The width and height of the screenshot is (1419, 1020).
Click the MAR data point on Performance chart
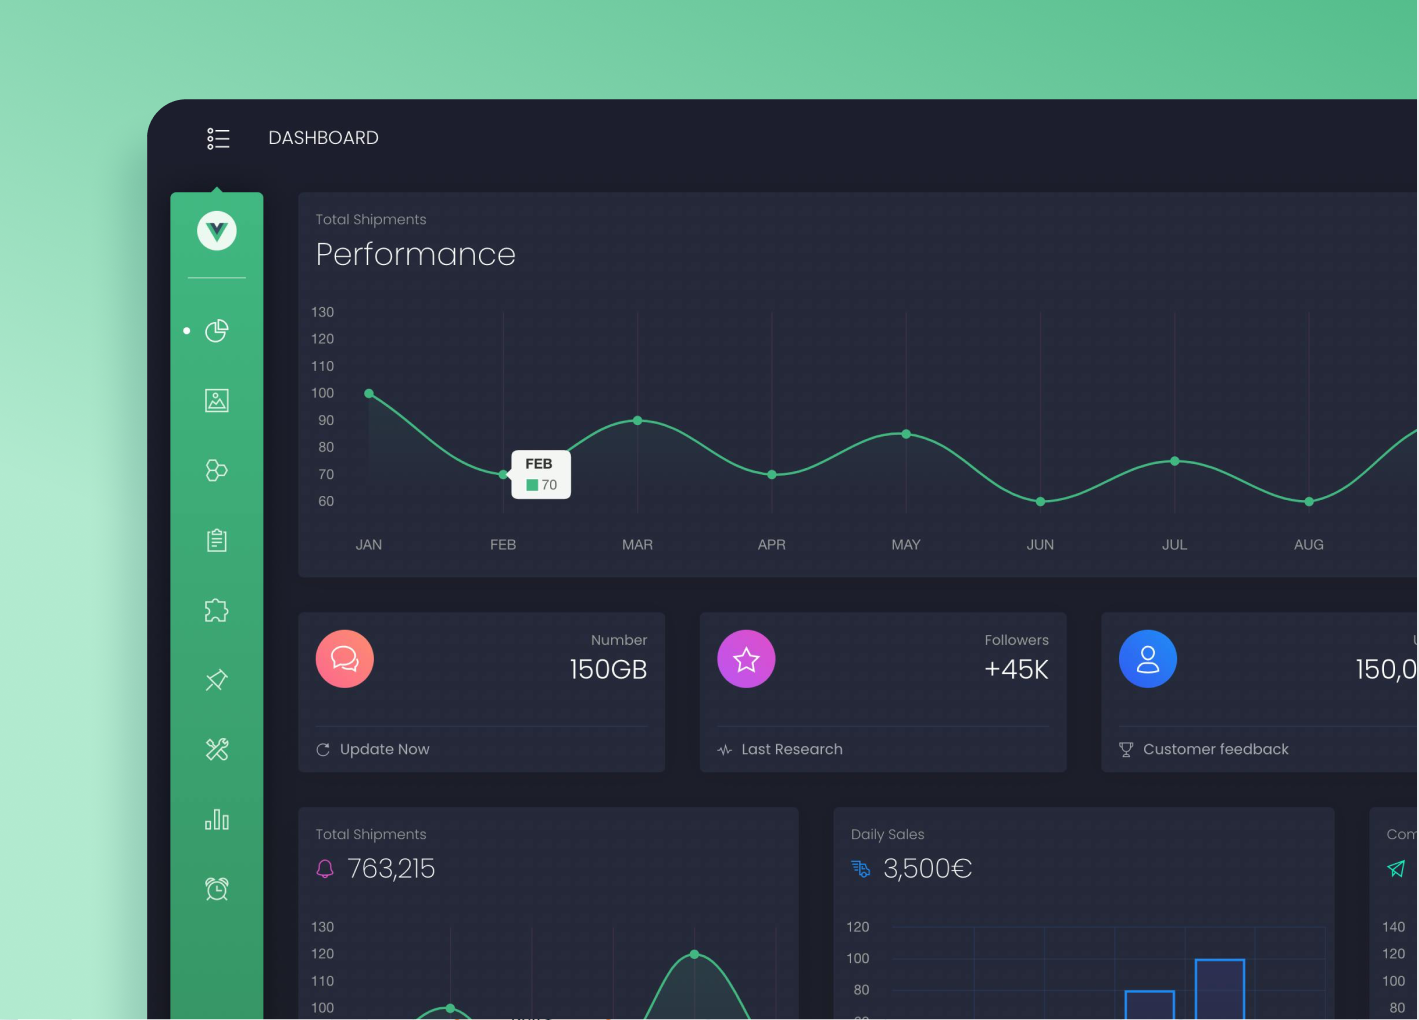click(638, 421)
